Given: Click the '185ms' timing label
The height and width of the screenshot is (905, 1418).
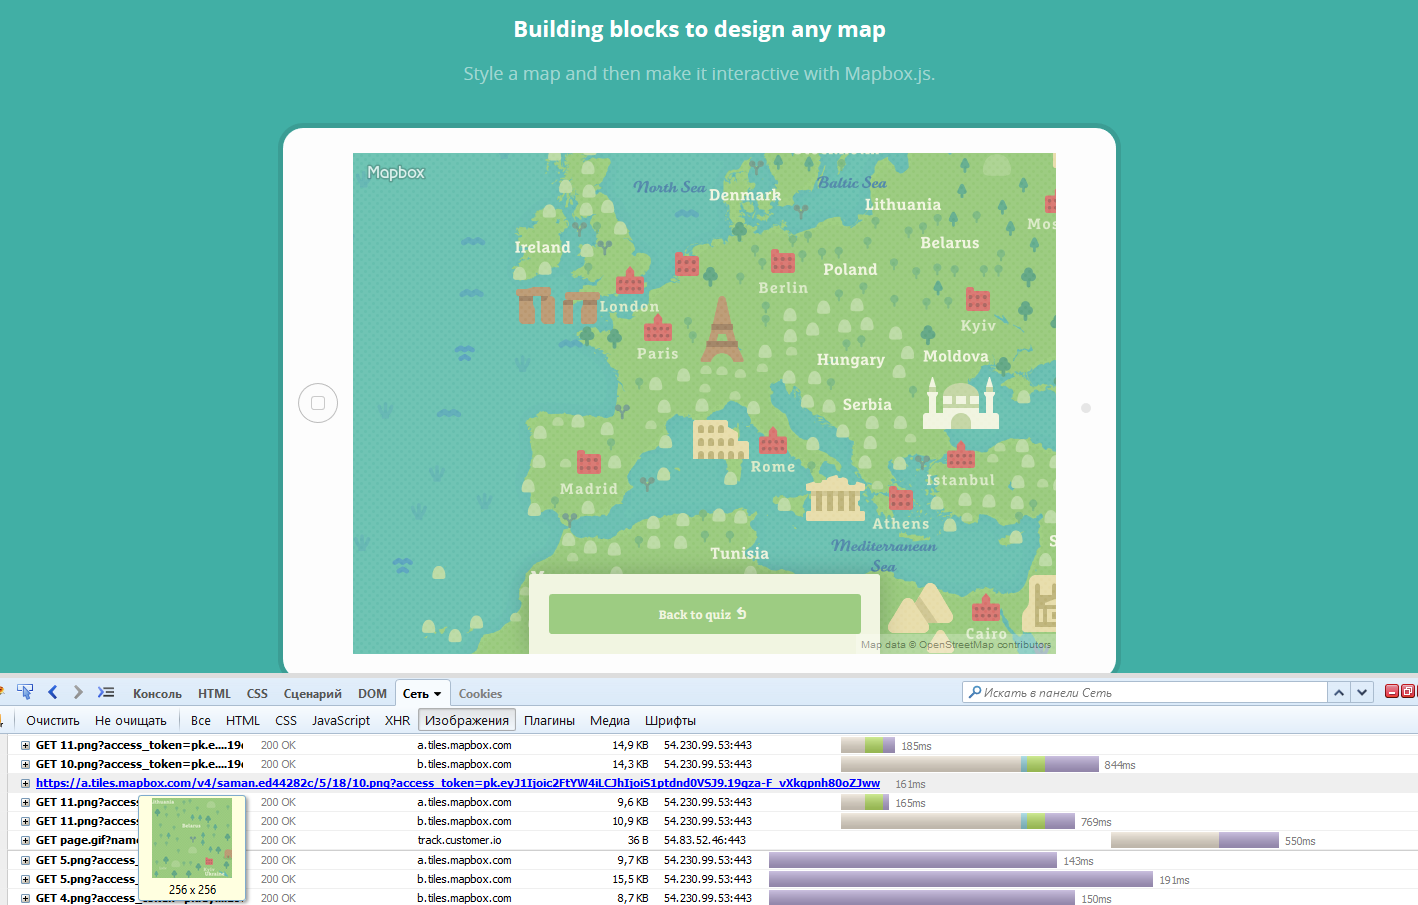Looking at the screenshot, I should coord(916,746).
